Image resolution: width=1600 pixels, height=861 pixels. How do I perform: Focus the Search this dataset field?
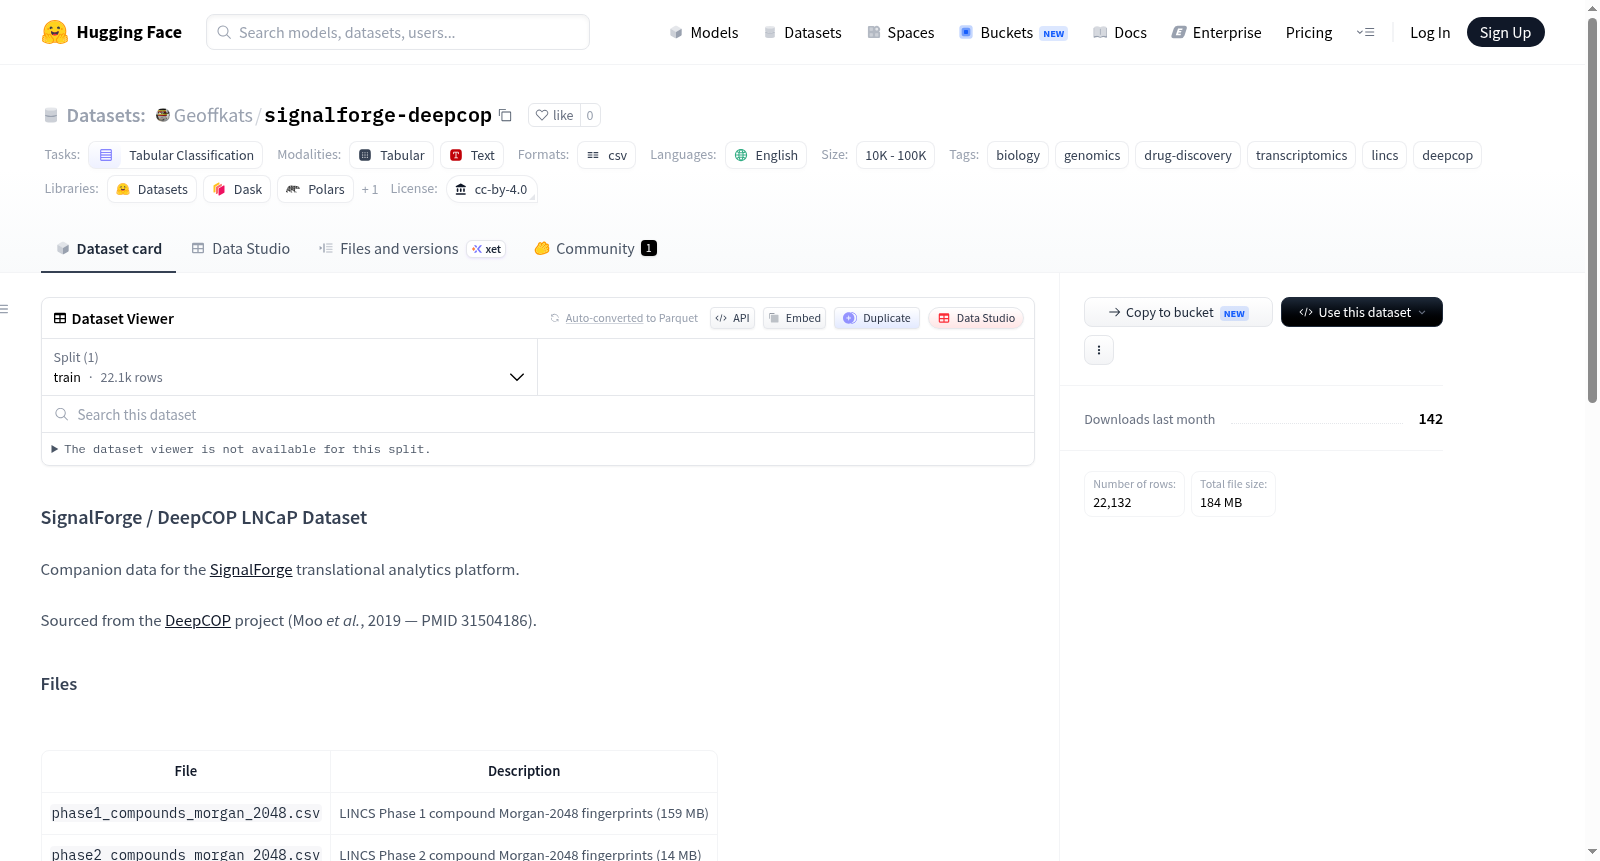point(538,414)
